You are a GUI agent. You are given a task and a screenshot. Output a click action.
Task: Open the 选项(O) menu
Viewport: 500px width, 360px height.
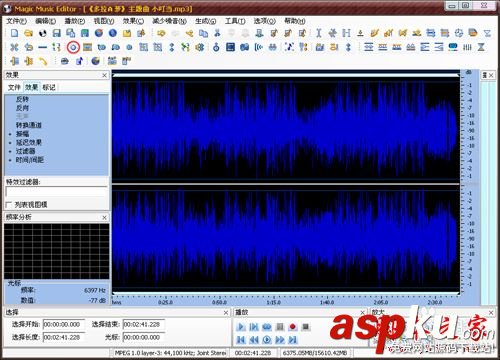pos(265,21)
